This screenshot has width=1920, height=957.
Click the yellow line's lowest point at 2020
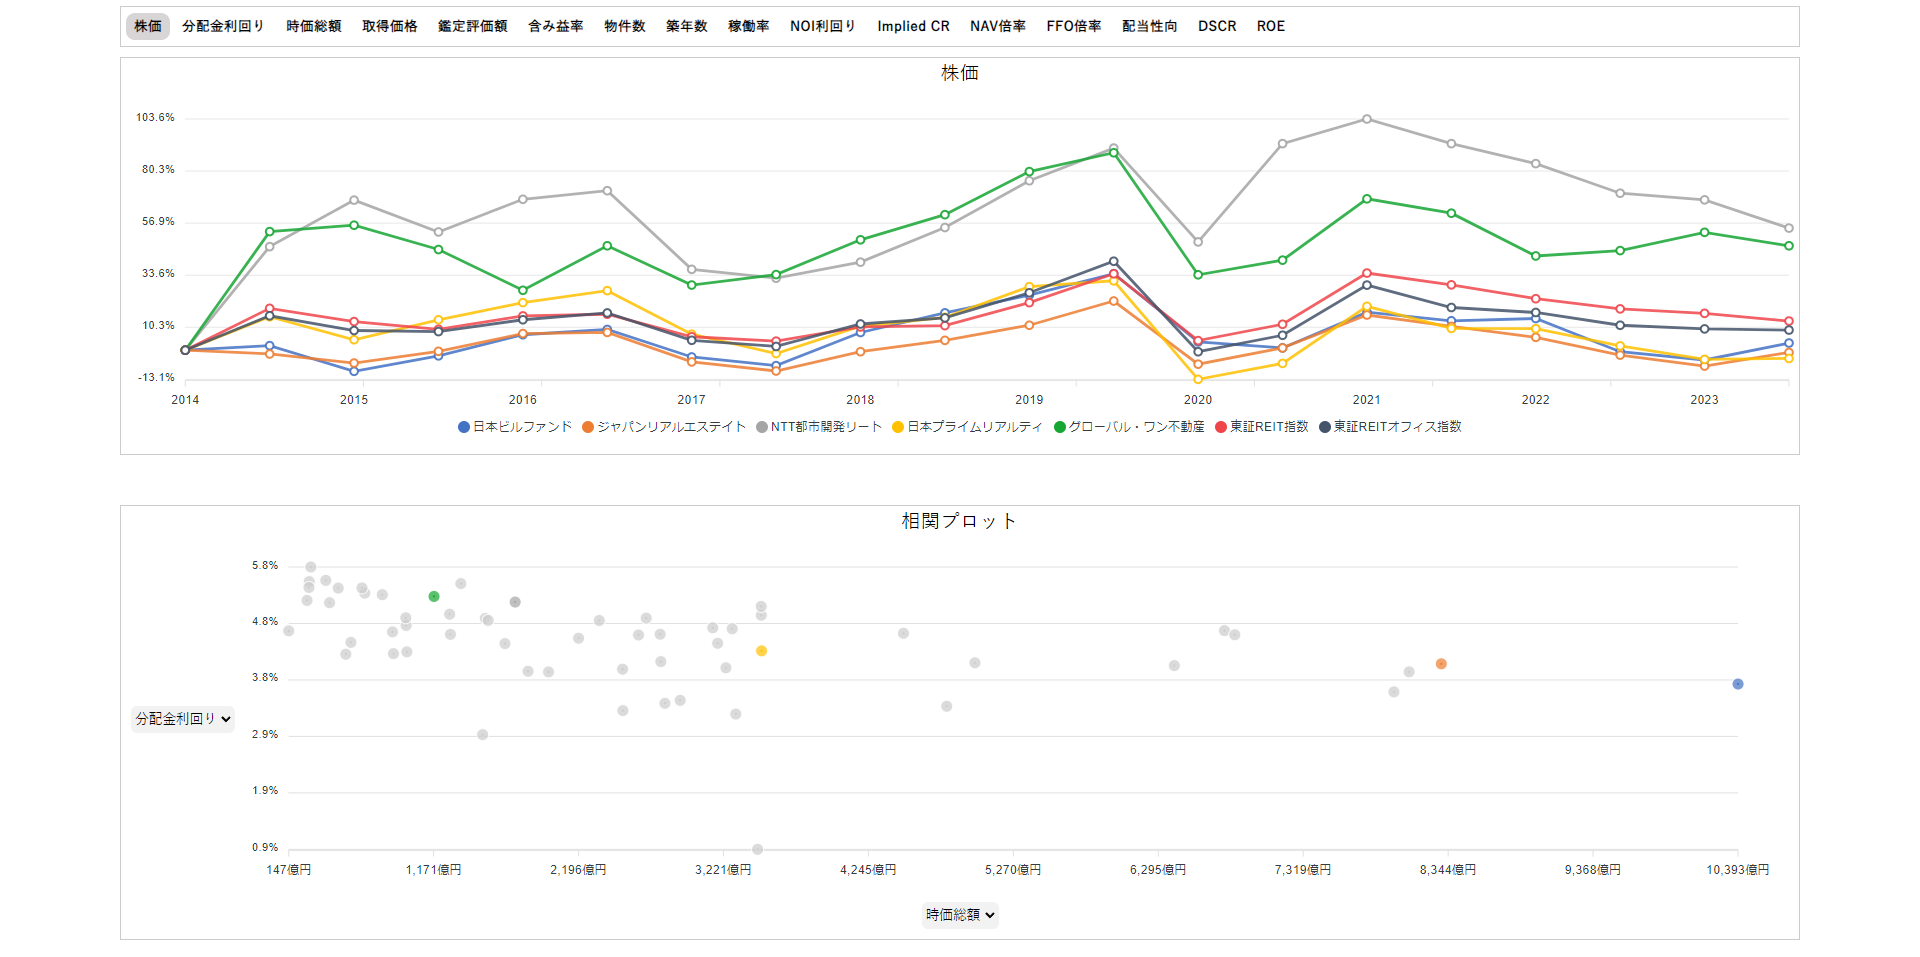[1198, 379]
